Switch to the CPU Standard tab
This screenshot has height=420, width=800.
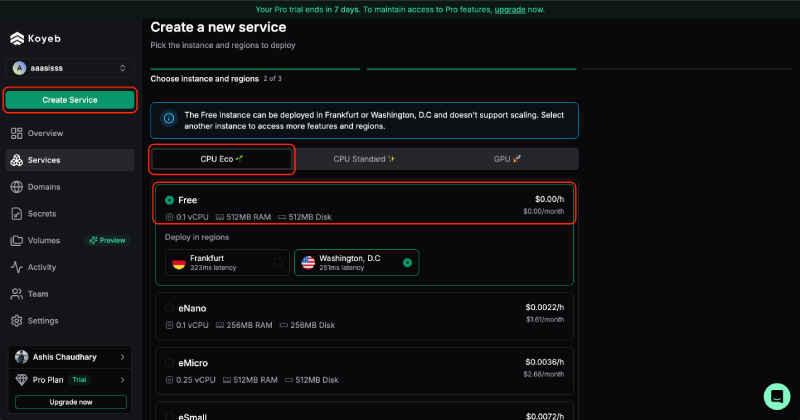coord(364,159)
